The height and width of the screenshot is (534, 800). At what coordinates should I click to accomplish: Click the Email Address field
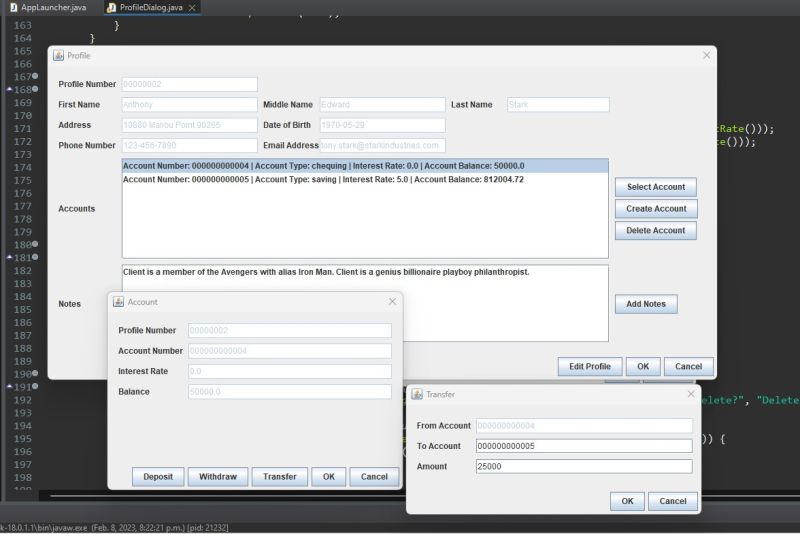point(382,145)
